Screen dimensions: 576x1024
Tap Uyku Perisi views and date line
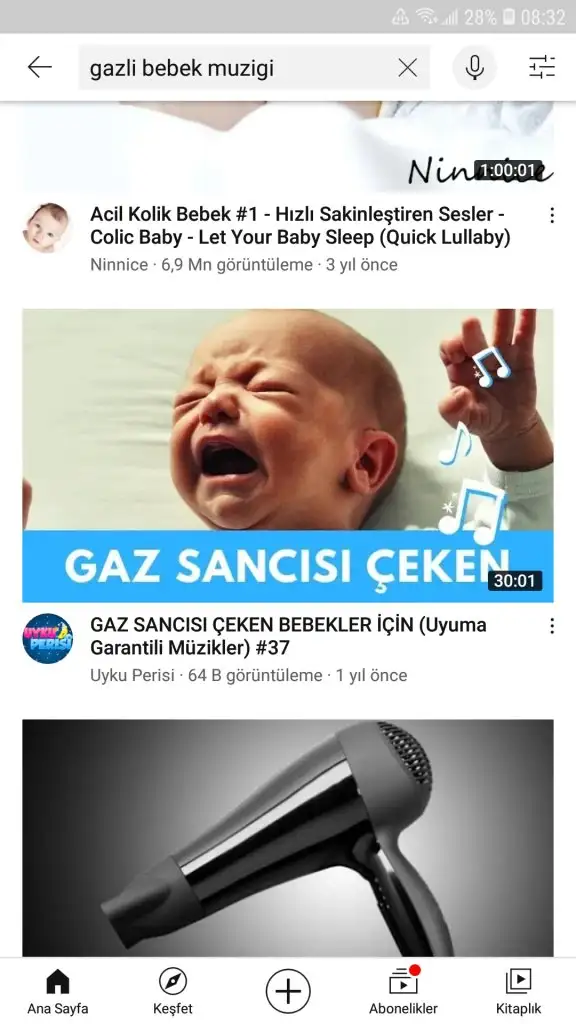click(x=248, y=675)
